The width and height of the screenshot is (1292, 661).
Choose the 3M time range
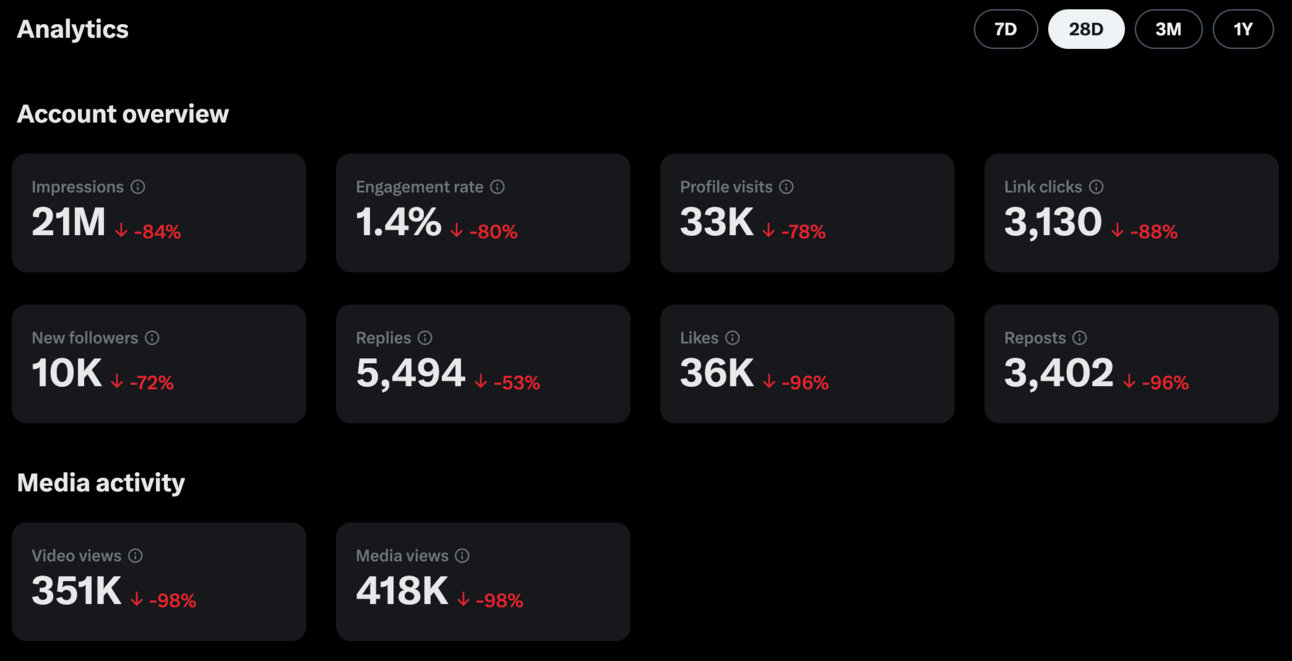coord(1168,29)
